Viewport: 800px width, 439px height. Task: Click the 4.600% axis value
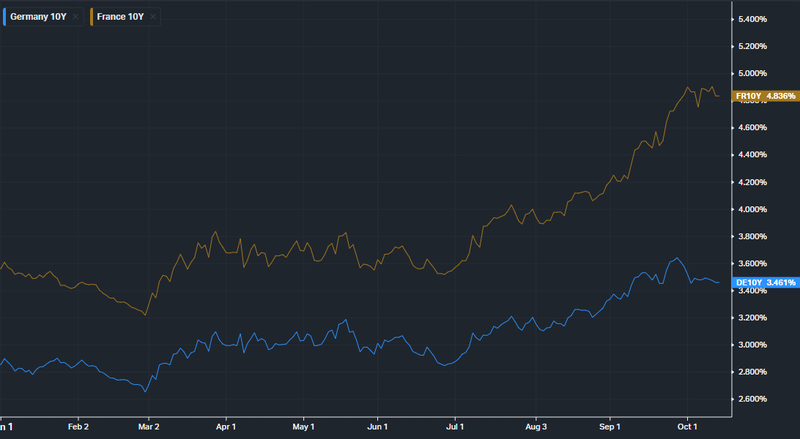752,128
